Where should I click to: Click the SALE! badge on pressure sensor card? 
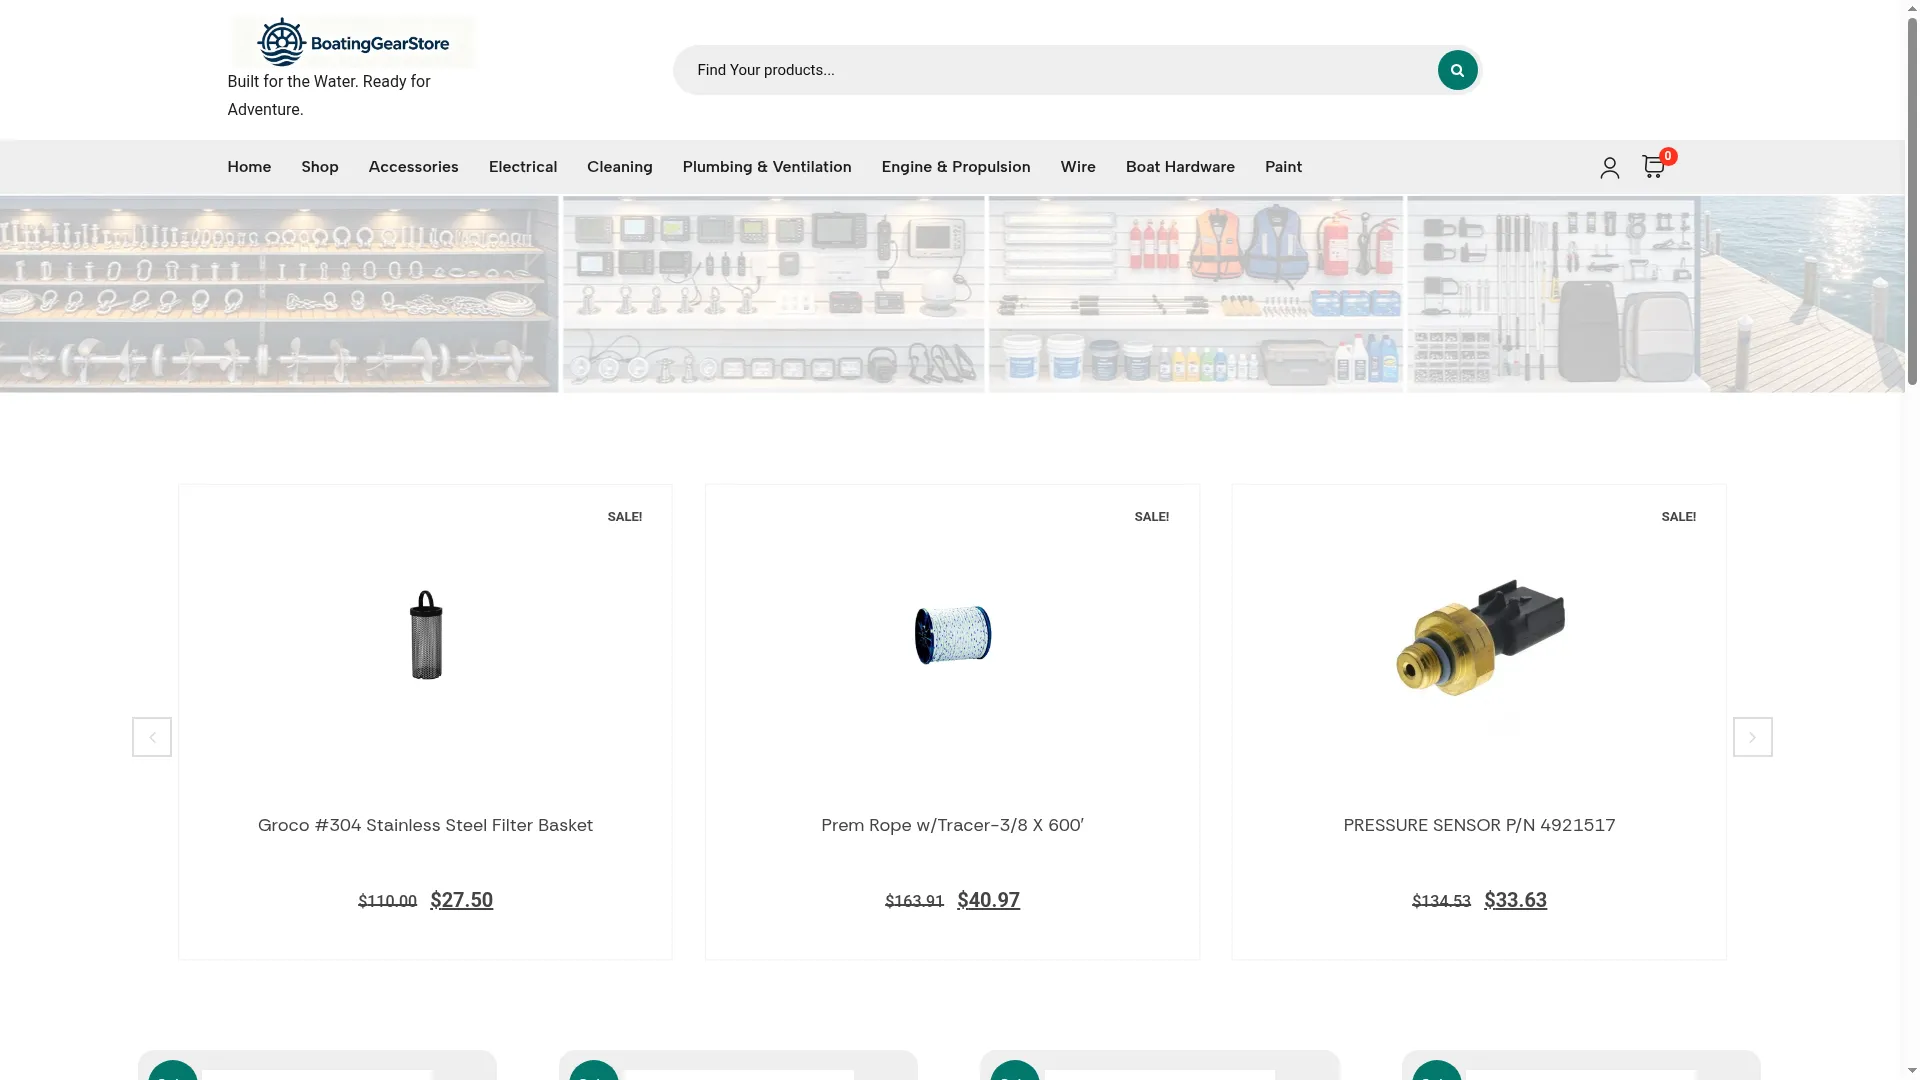click(1678, 517)
